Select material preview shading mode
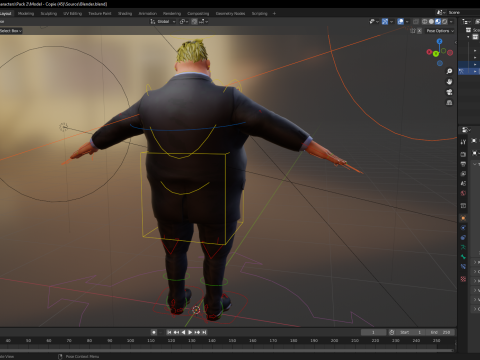The width and height of the screenshot is (480, 360). [x=438, y=21]
